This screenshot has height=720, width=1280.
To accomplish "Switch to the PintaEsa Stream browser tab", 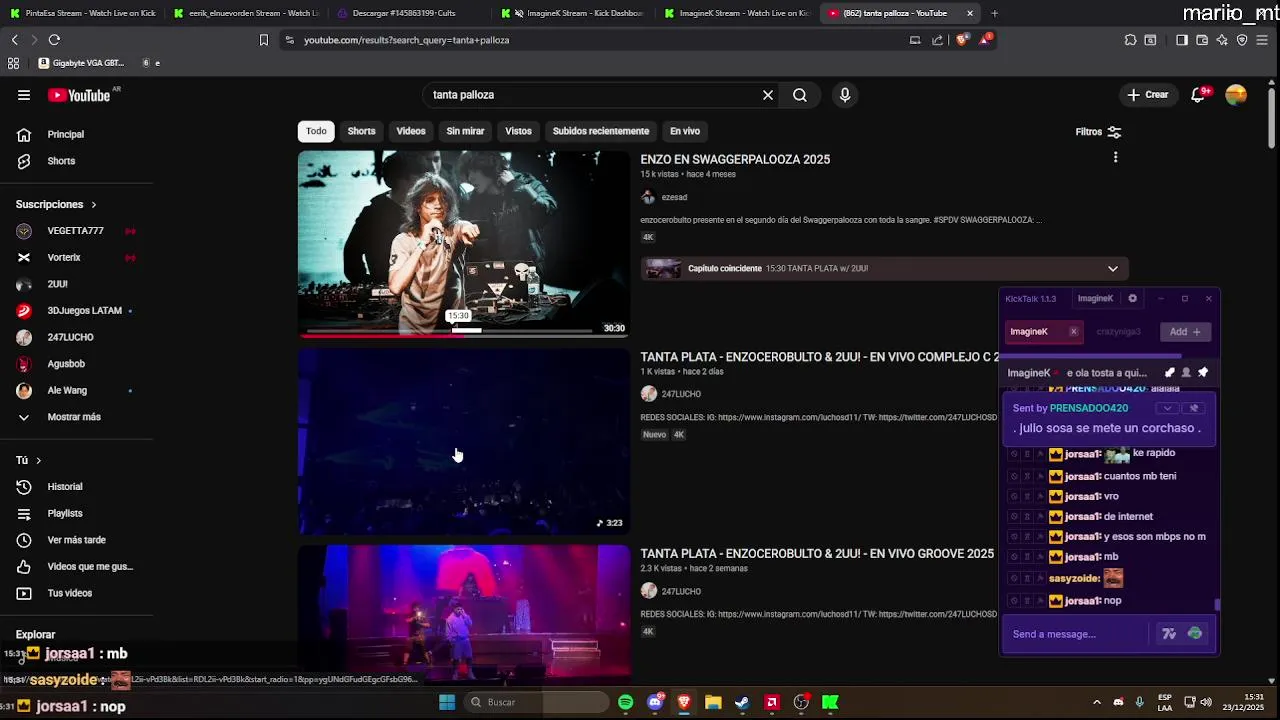I will tap(82, 13).
